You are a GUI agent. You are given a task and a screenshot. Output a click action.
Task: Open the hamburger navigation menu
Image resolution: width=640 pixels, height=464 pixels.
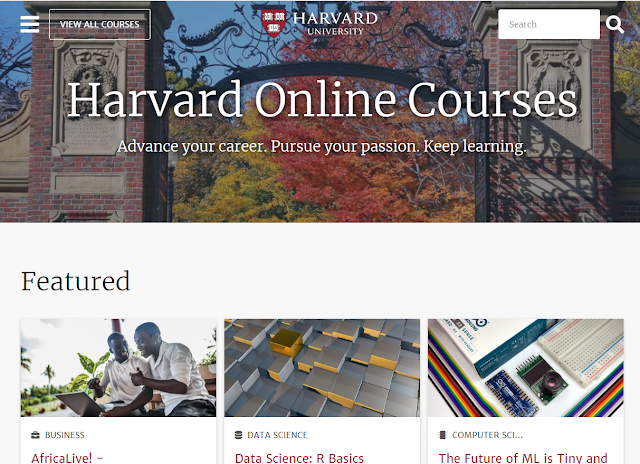[30, 24]
